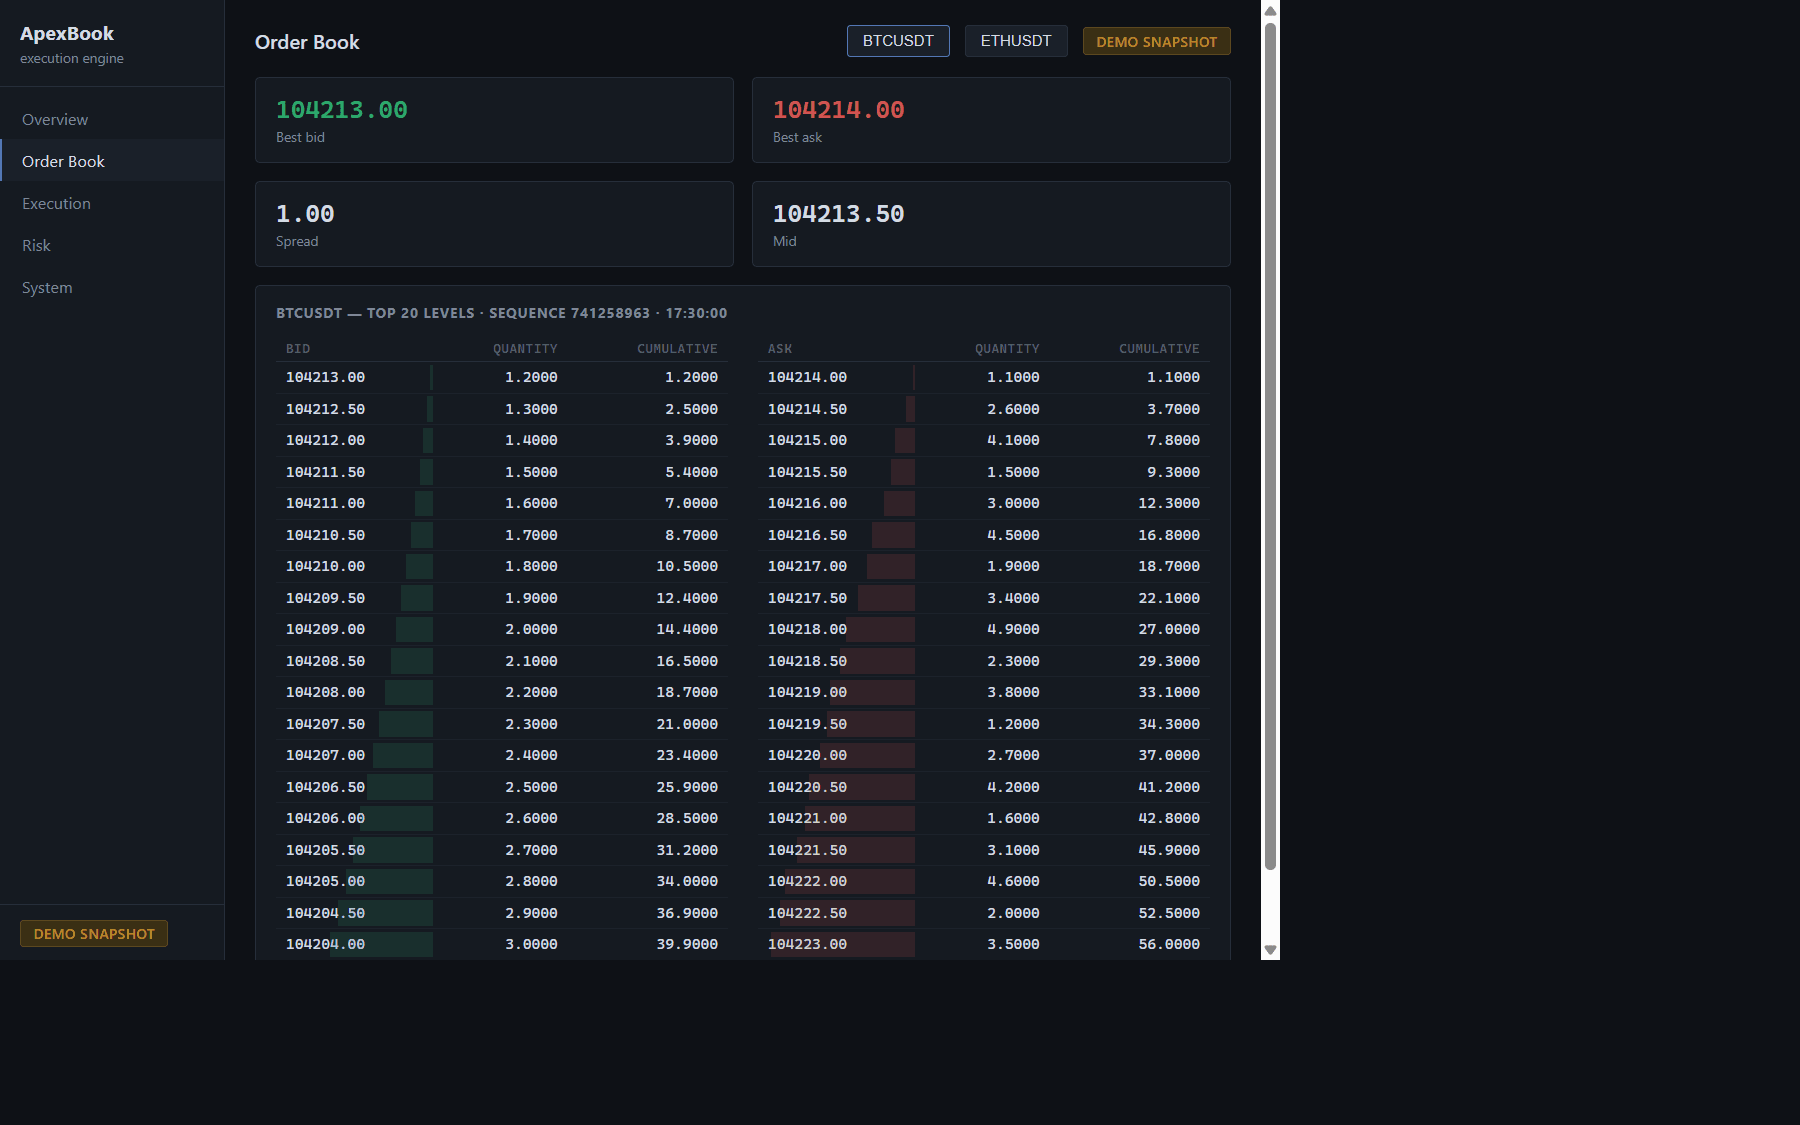Click the scrollbar down arrow
The height and width of the screenshot is (1125, 1800).
(x=1270, y=950)
